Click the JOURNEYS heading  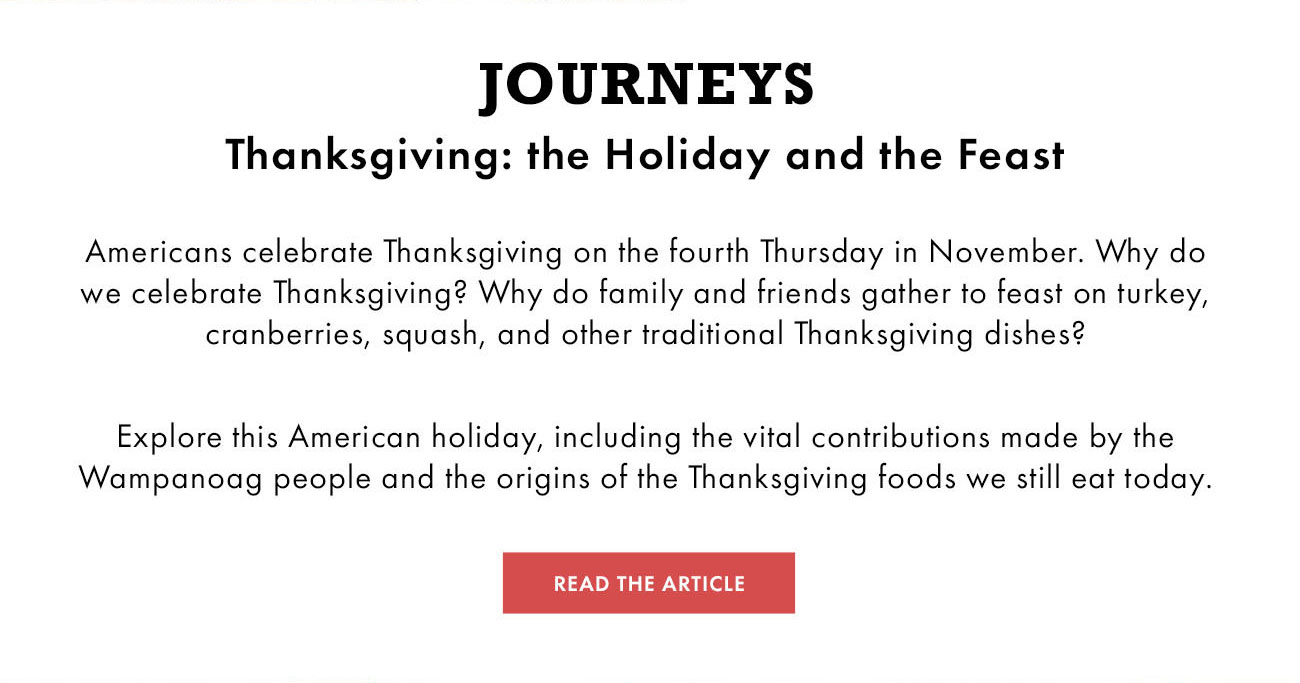pyautogui.click(x=647, y=85)
